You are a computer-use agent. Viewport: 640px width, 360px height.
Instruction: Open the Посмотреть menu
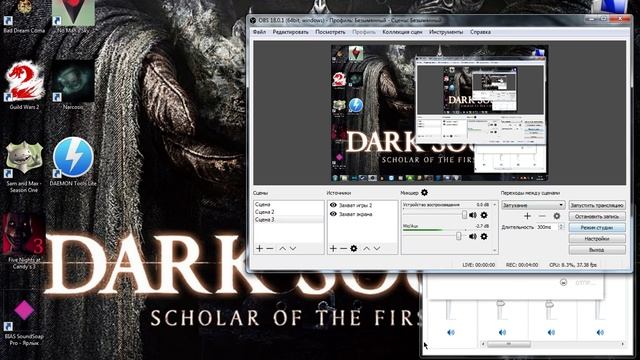click(330, 32)
